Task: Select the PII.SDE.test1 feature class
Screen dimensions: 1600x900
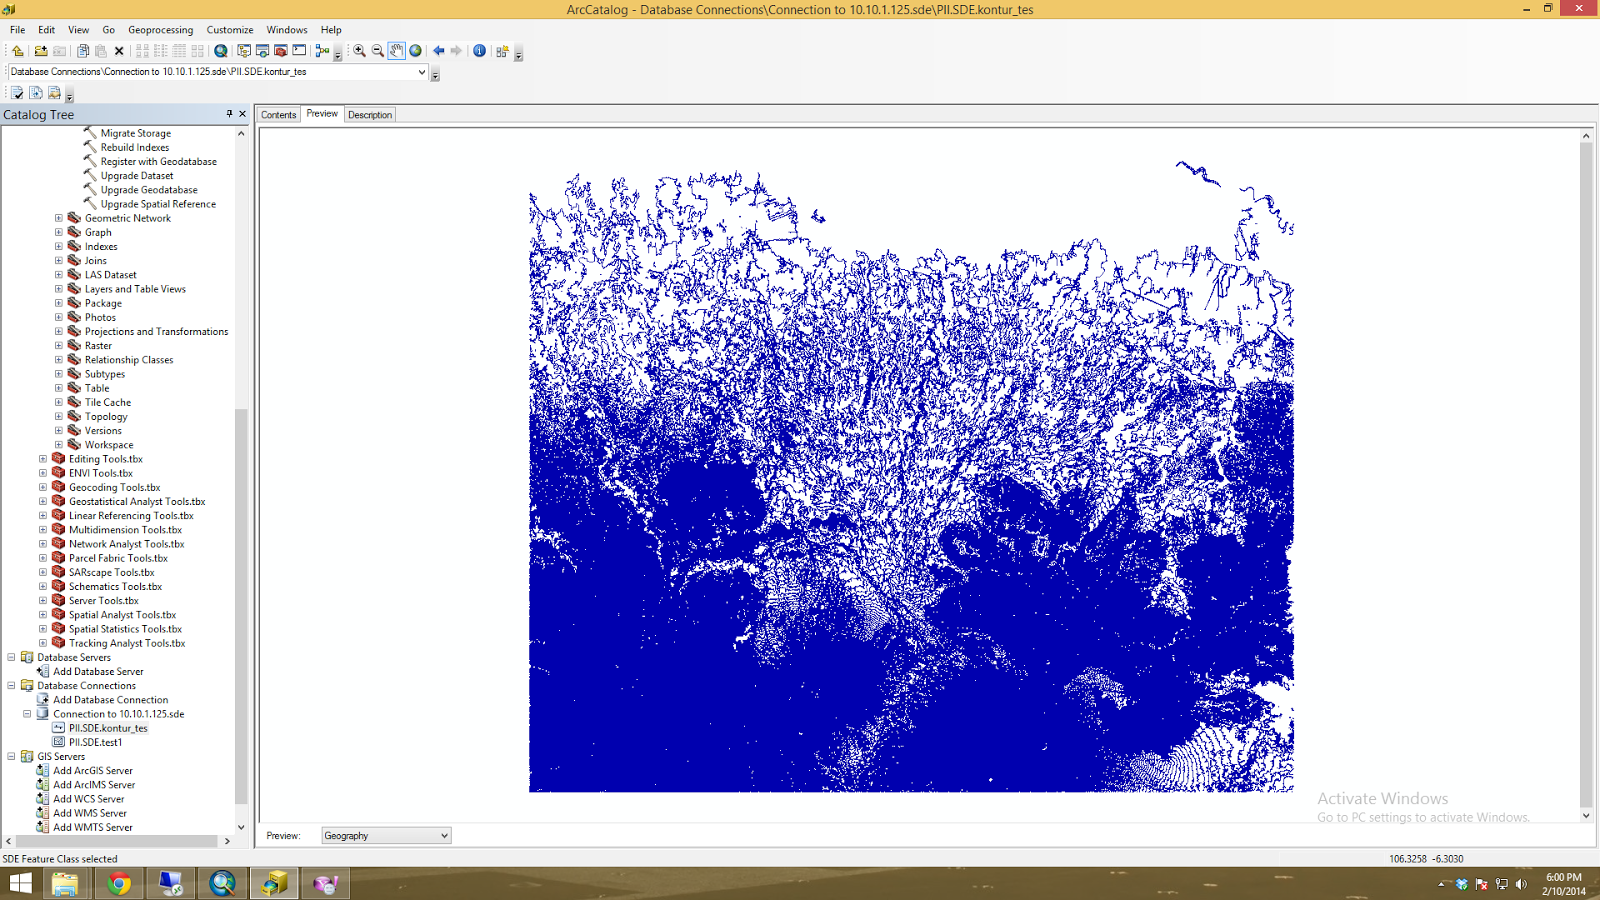Action: click(x=95, y=742)
